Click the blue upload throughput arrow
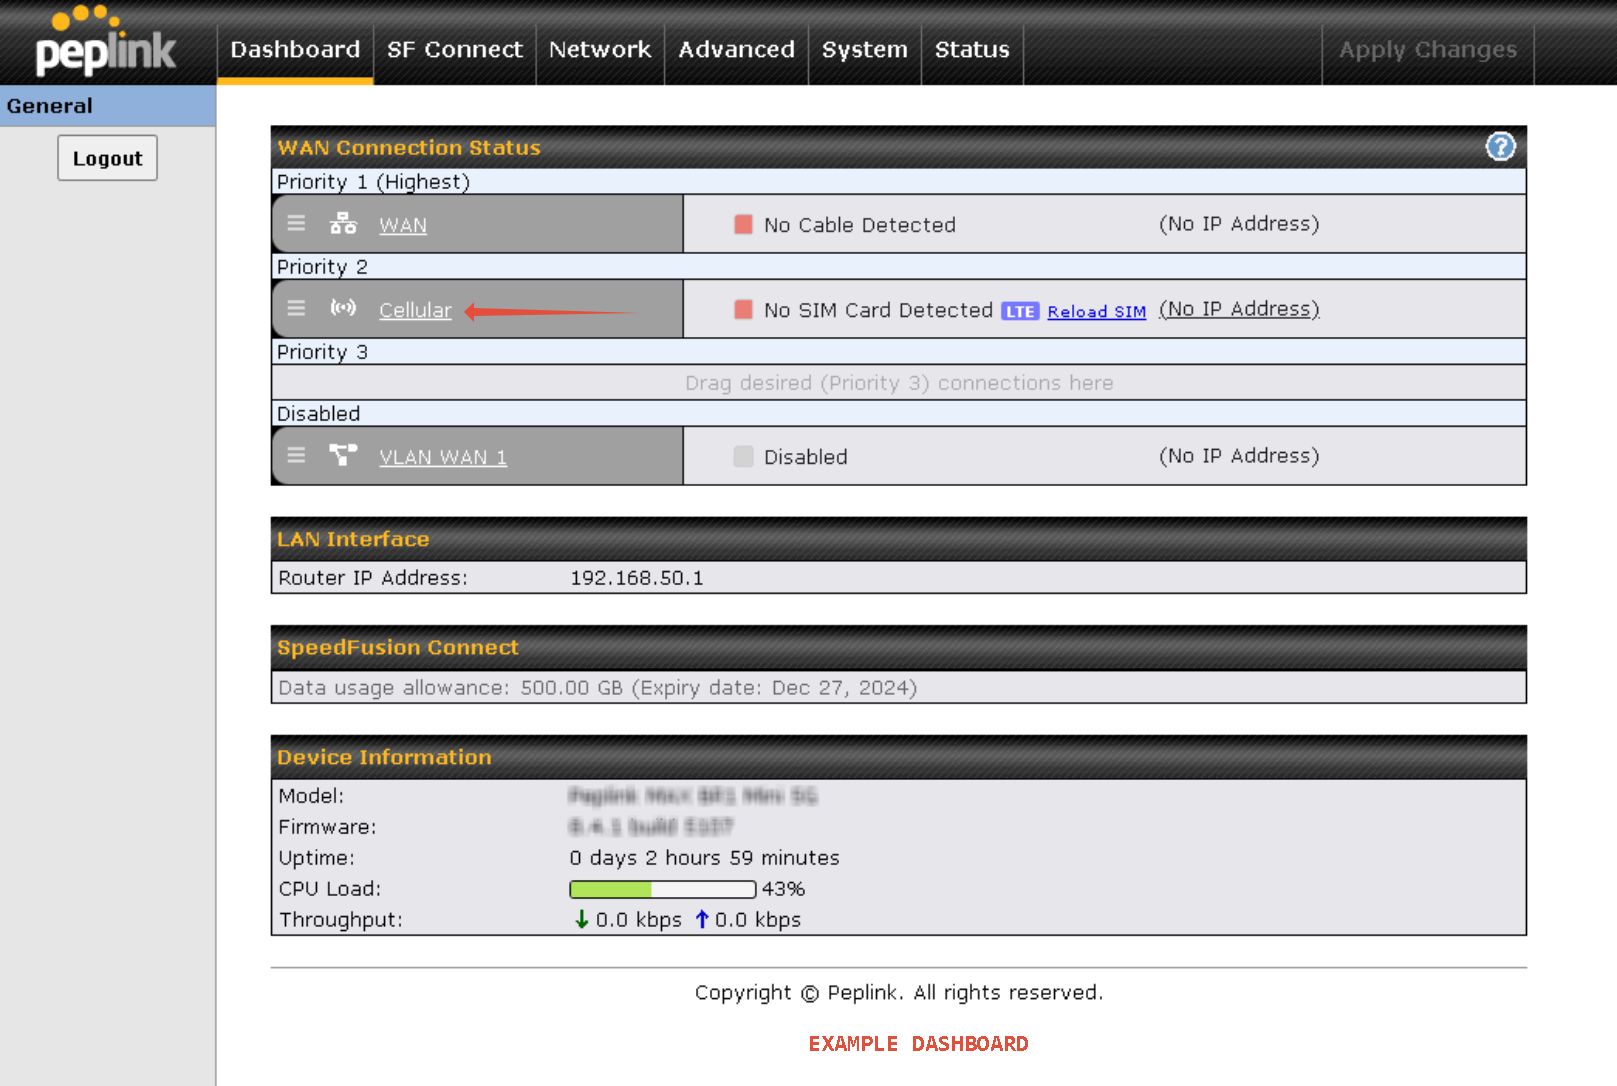1617x1086 pixels. [702, 919]
